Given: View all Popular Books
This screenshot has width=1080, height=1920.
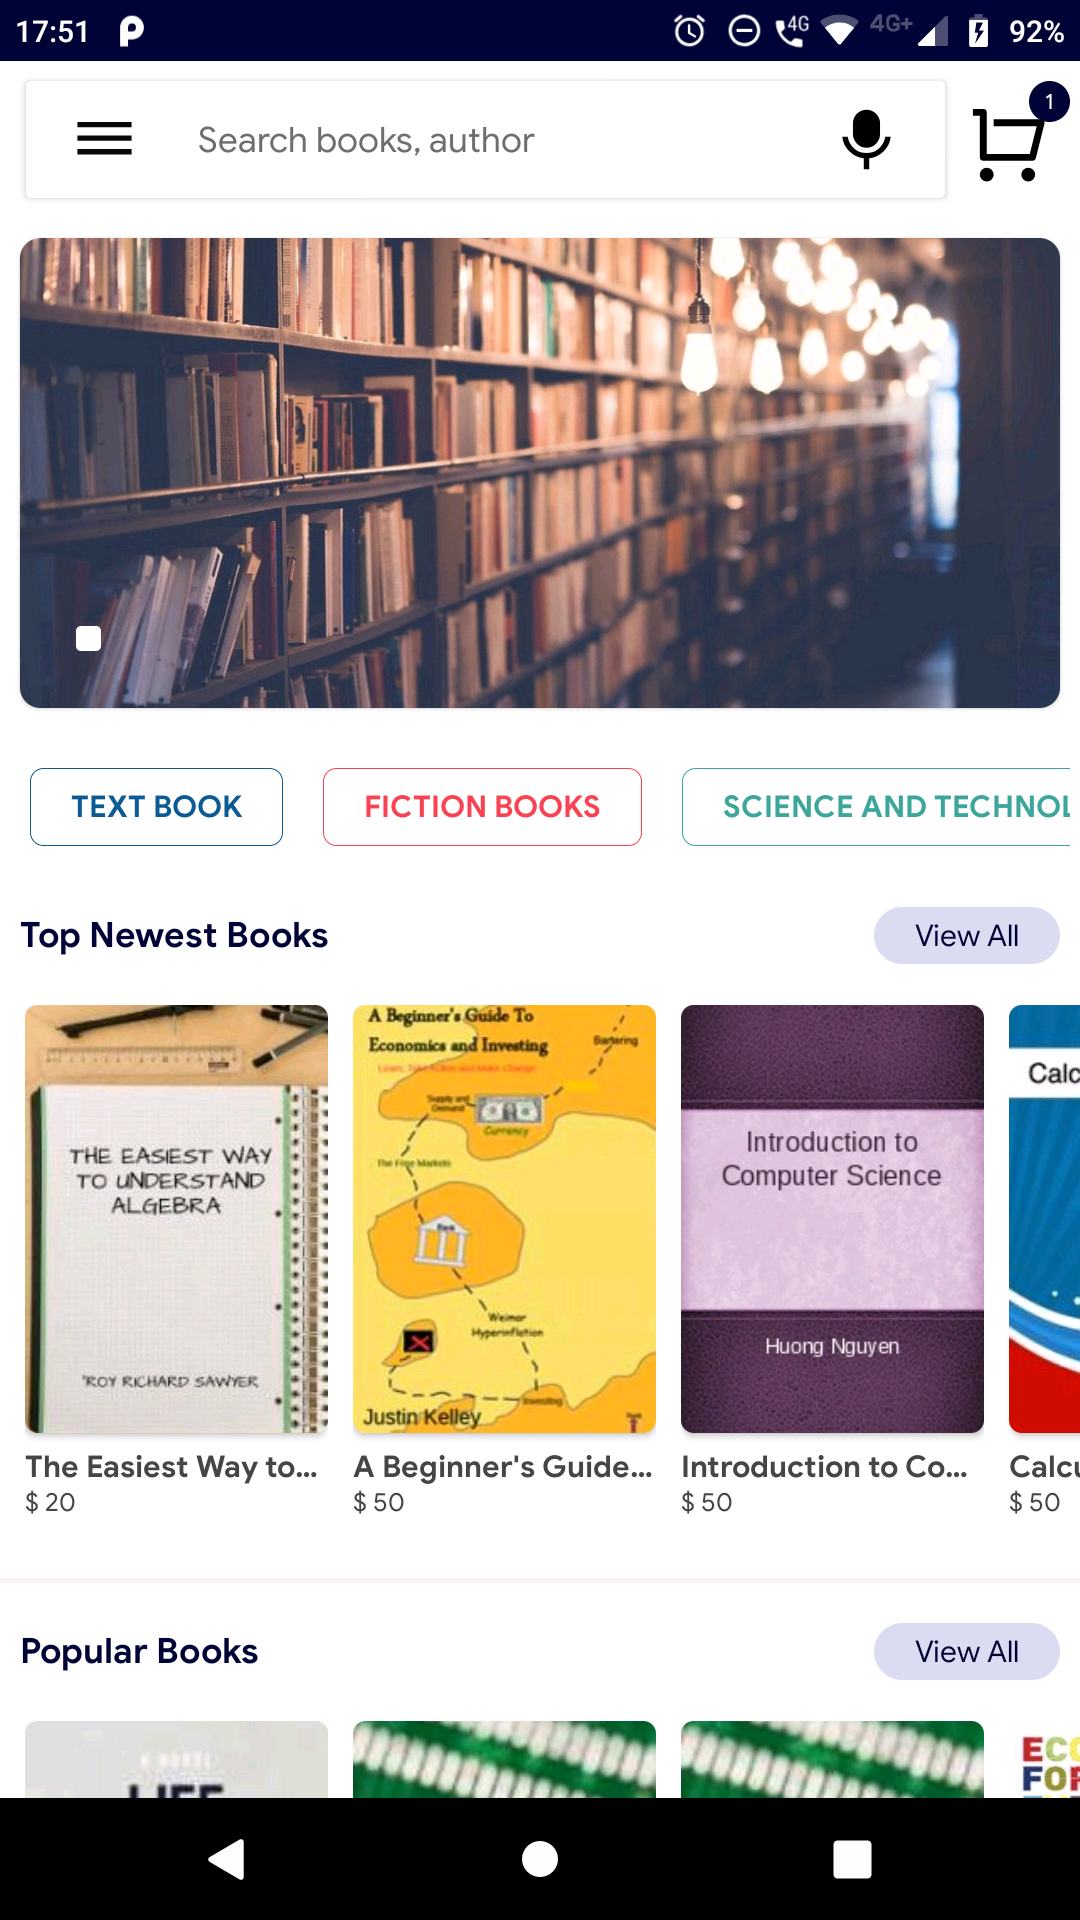Looking at the screenshot, I should tap(966, 1652).
